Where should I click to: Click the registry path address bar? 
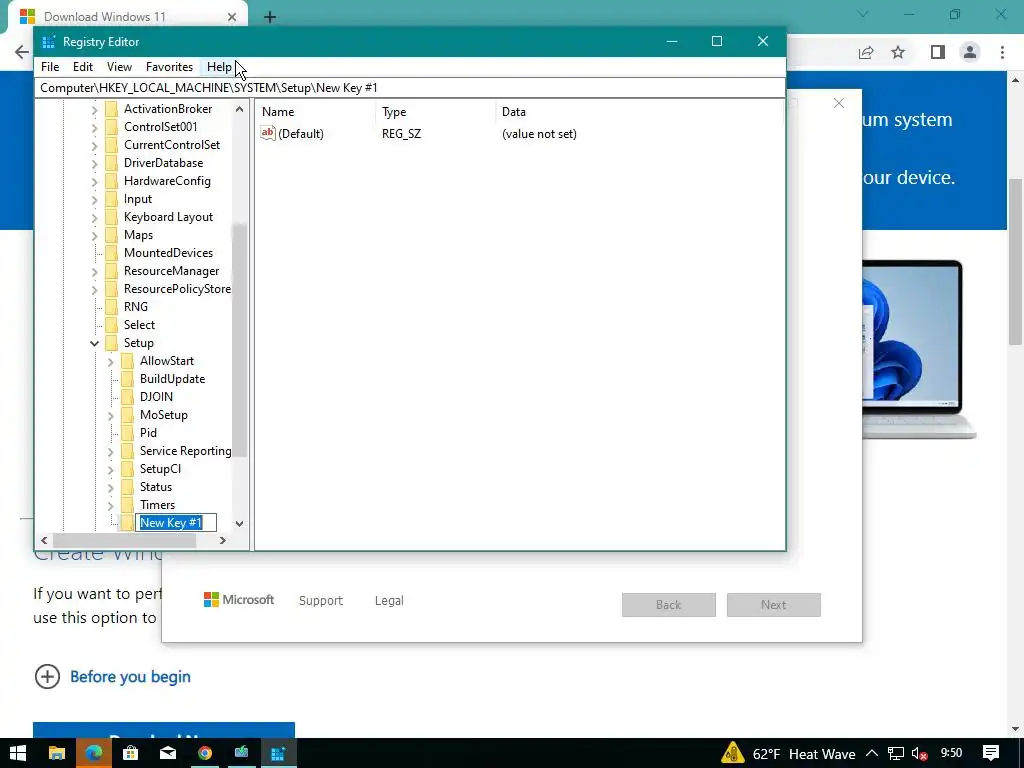tap(410, 88)
